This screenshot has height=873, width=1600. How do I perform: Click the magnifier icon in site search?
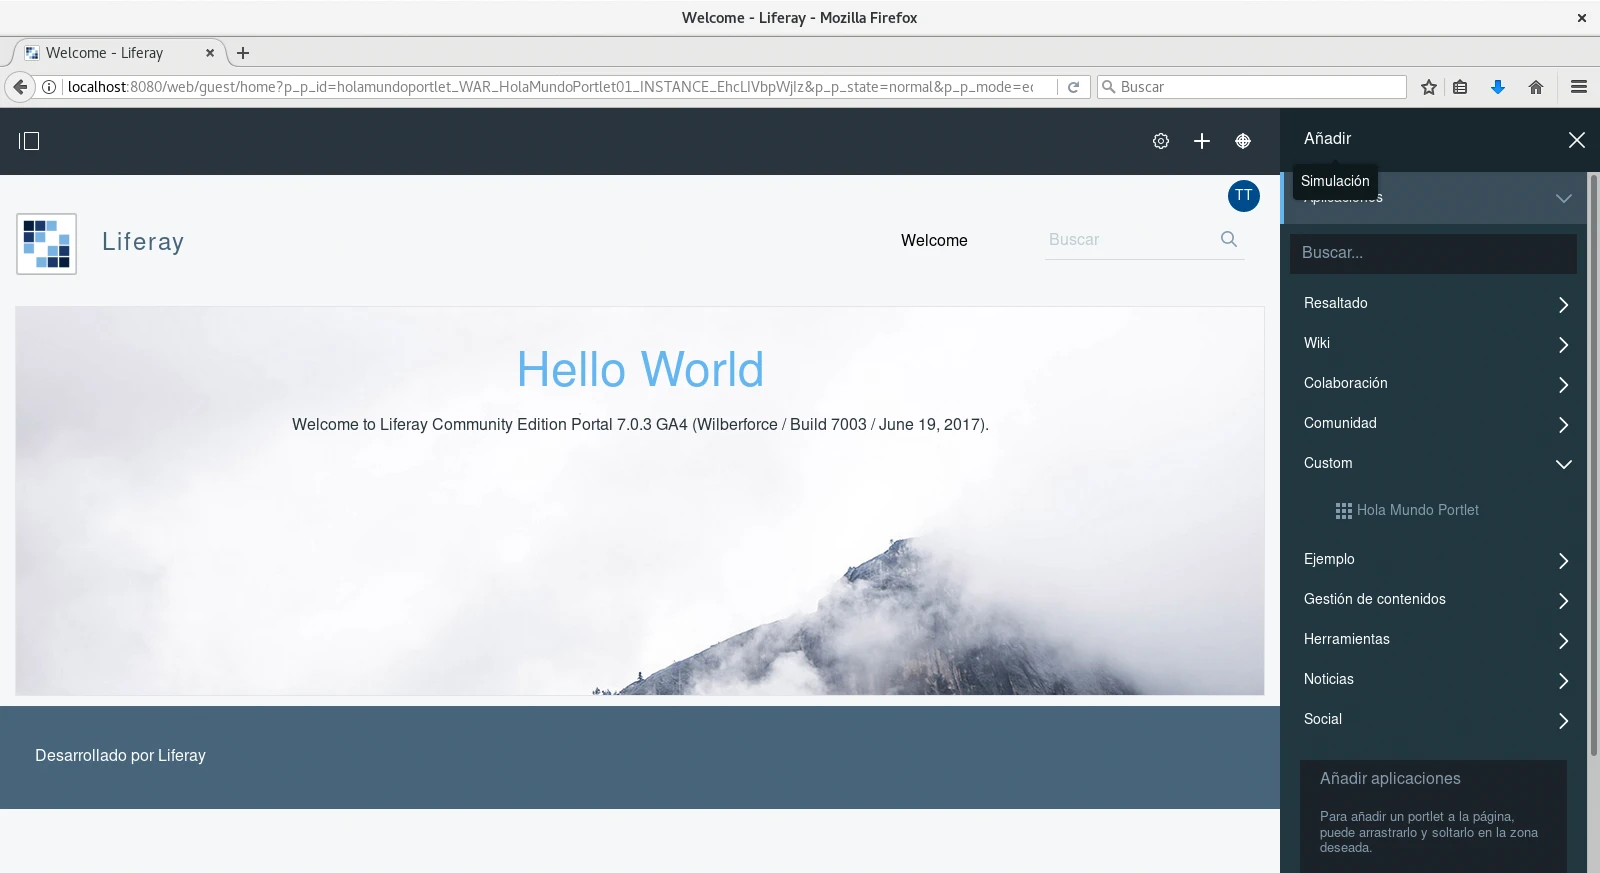[x=1228, y=239]
